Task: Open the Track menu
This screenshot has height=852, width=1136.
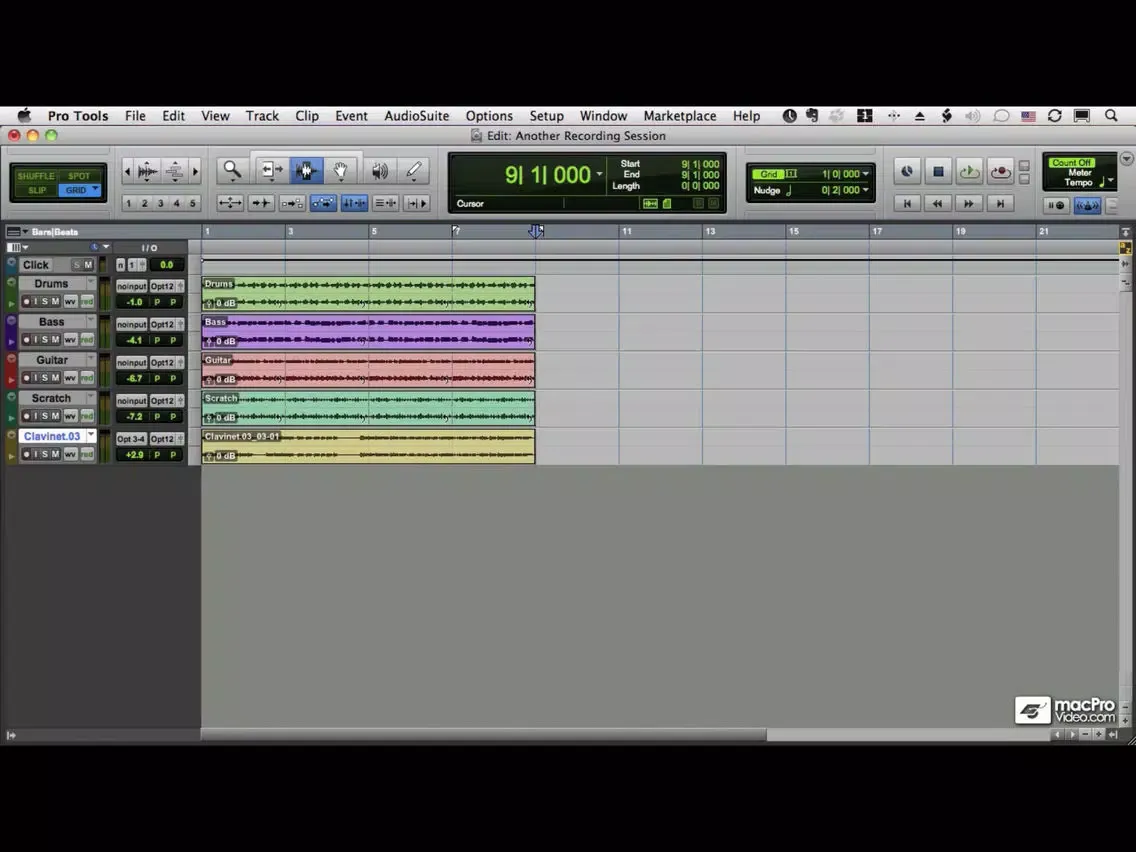Action: [x=262, y=116]
